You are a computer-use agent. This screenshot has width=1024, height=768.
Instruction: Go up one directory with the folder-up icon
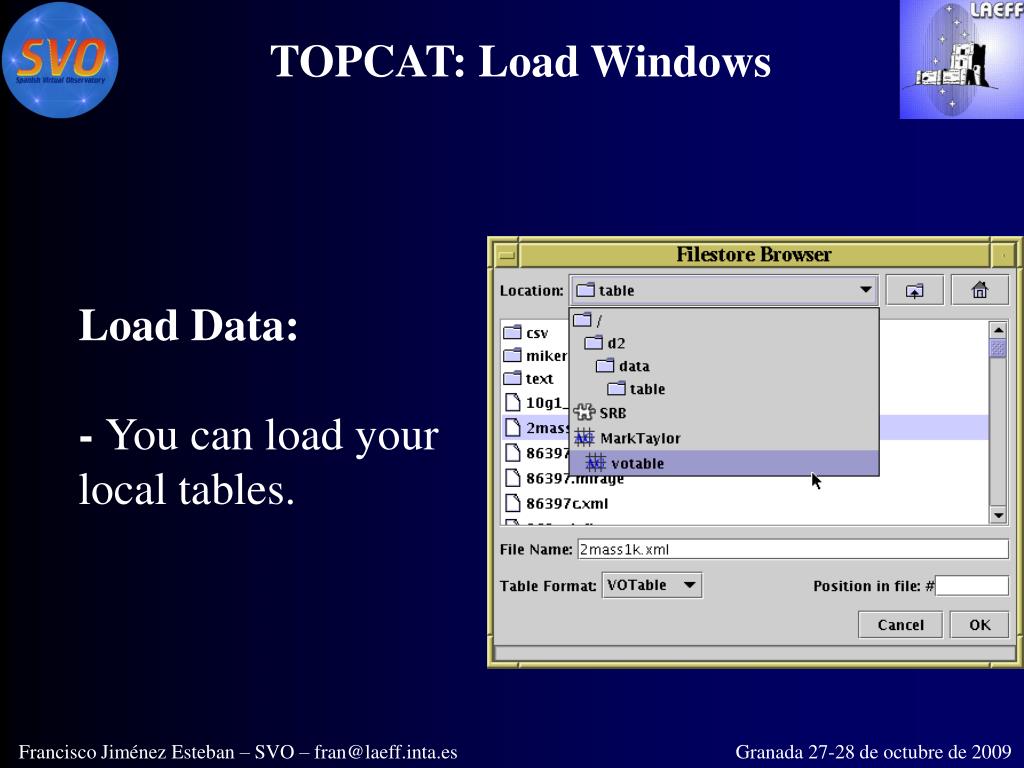pos(914,291)
